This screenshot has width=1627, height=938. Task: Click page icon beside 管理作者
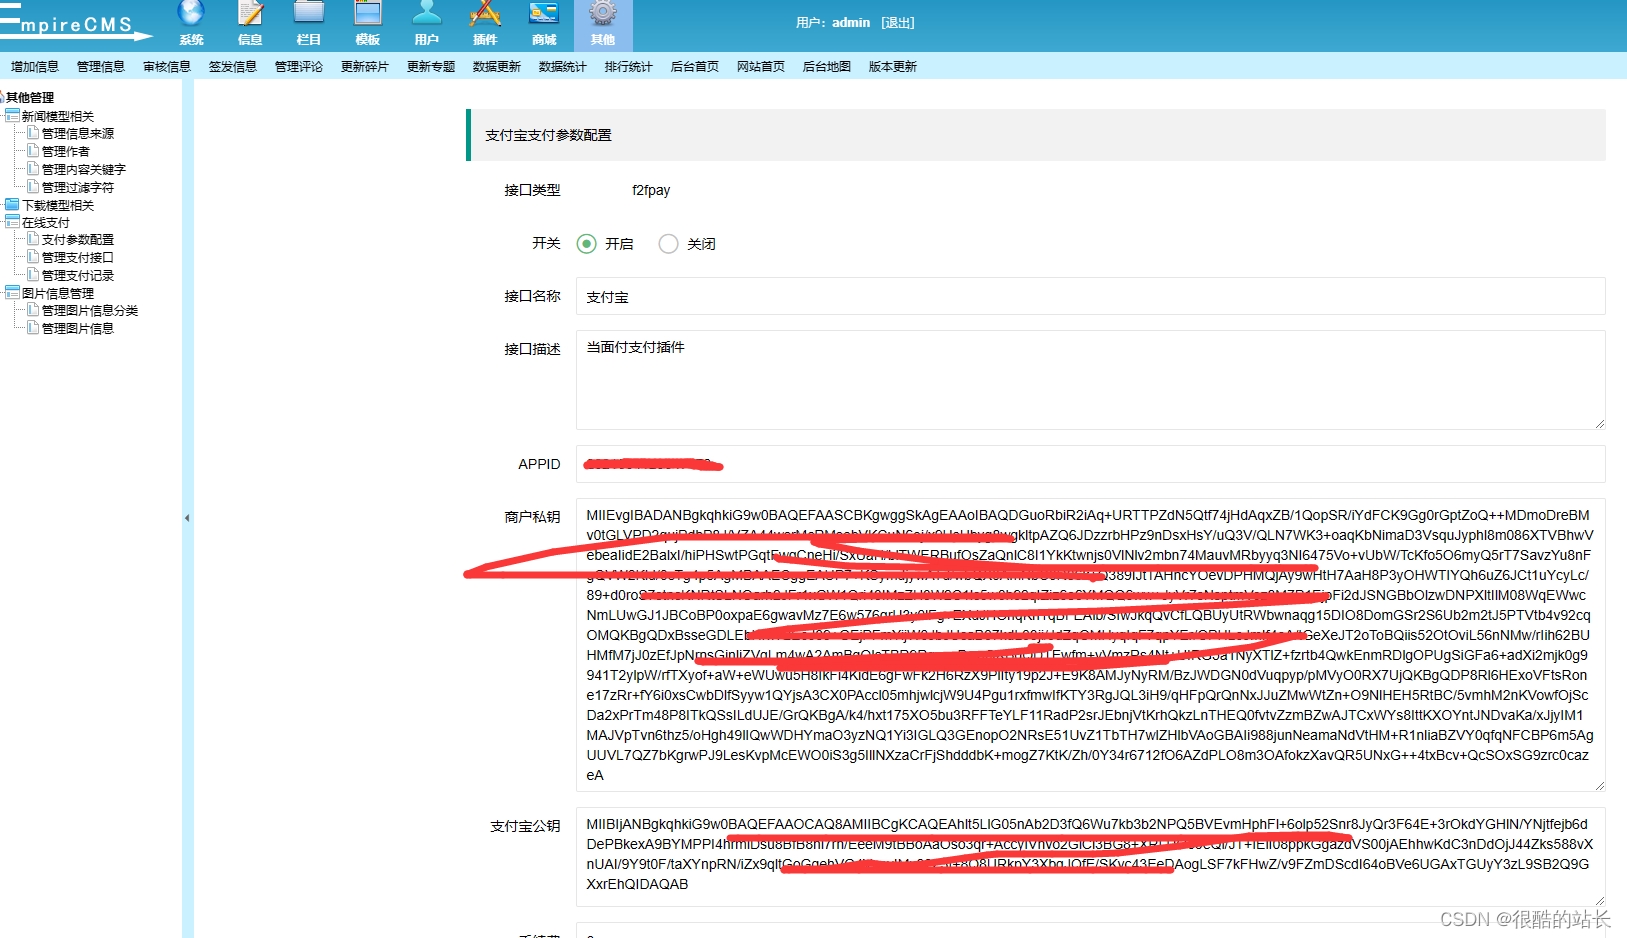pos(33,151)
